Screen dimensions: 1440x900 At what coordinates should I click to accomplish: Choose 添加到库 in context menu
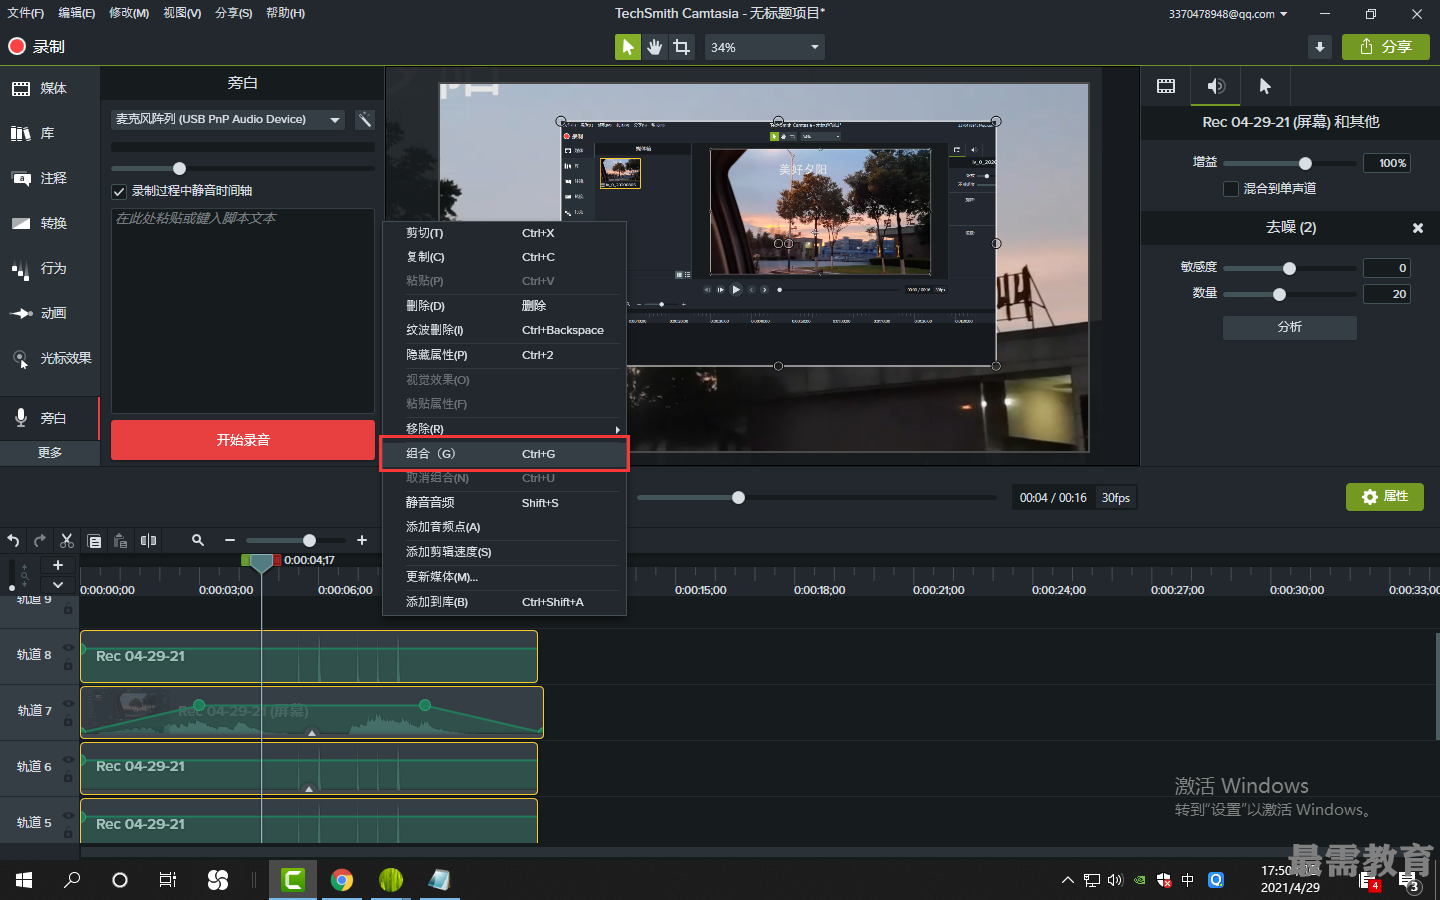tap(504, 602)
